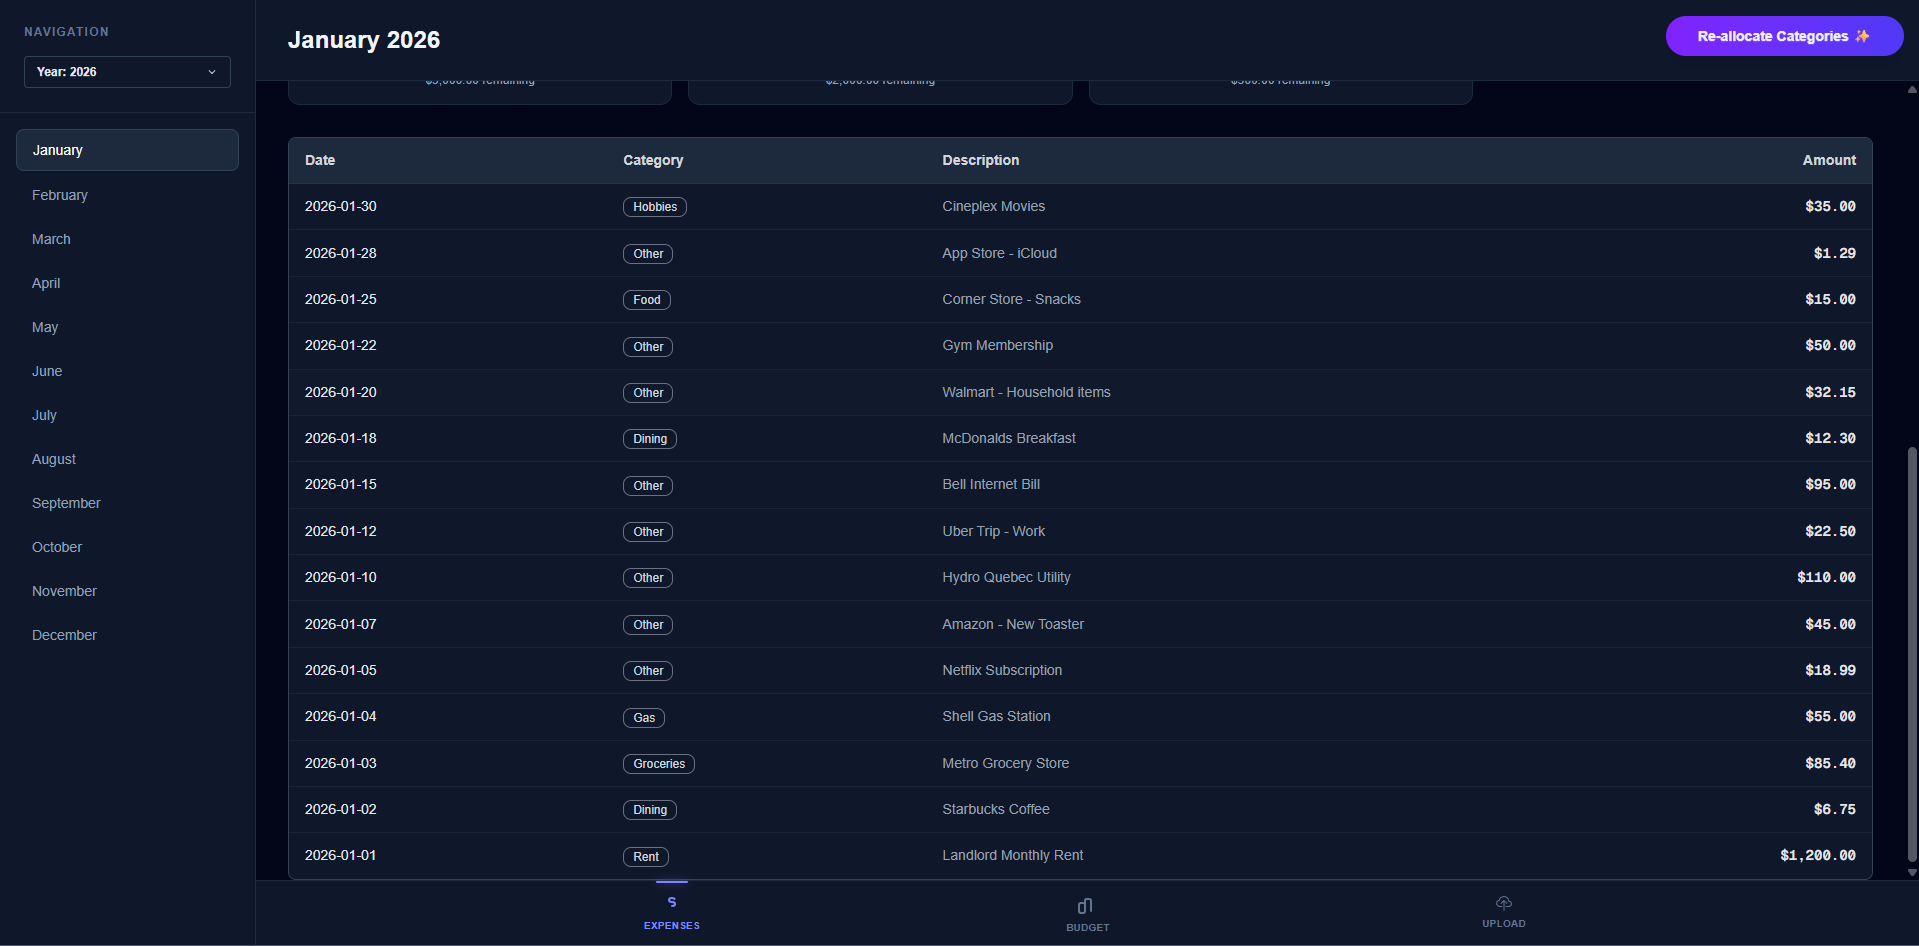Screen dimensions: 1919x946
Task: Select the Landlord Monthly Rent description
Action: (1013, 855)
